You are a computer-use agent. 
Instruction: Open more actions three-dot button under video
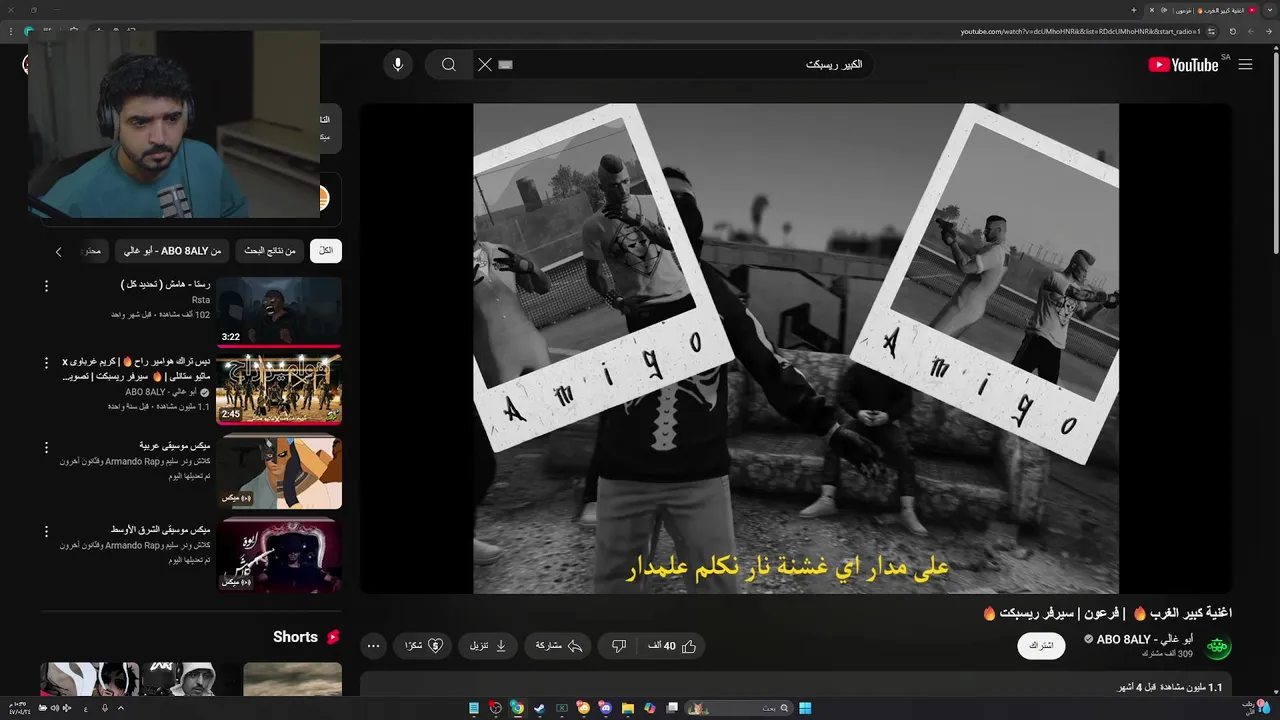pyautogui.click(x=373, y=646)
